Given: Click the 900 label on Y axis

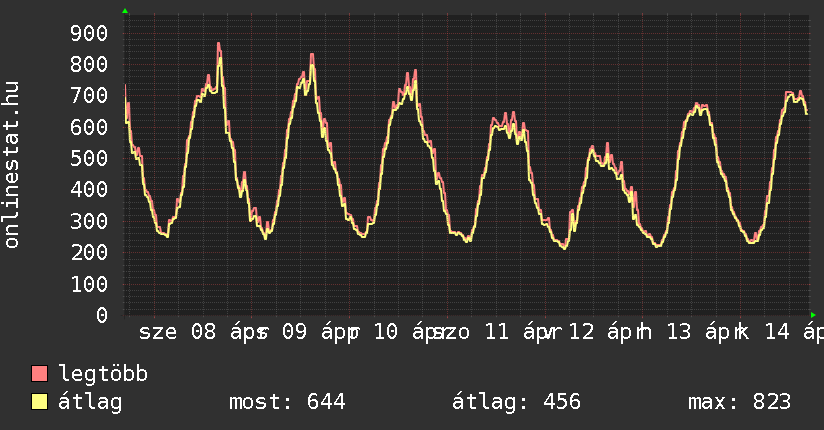Looking at the screenshot, I should point(88,33).
